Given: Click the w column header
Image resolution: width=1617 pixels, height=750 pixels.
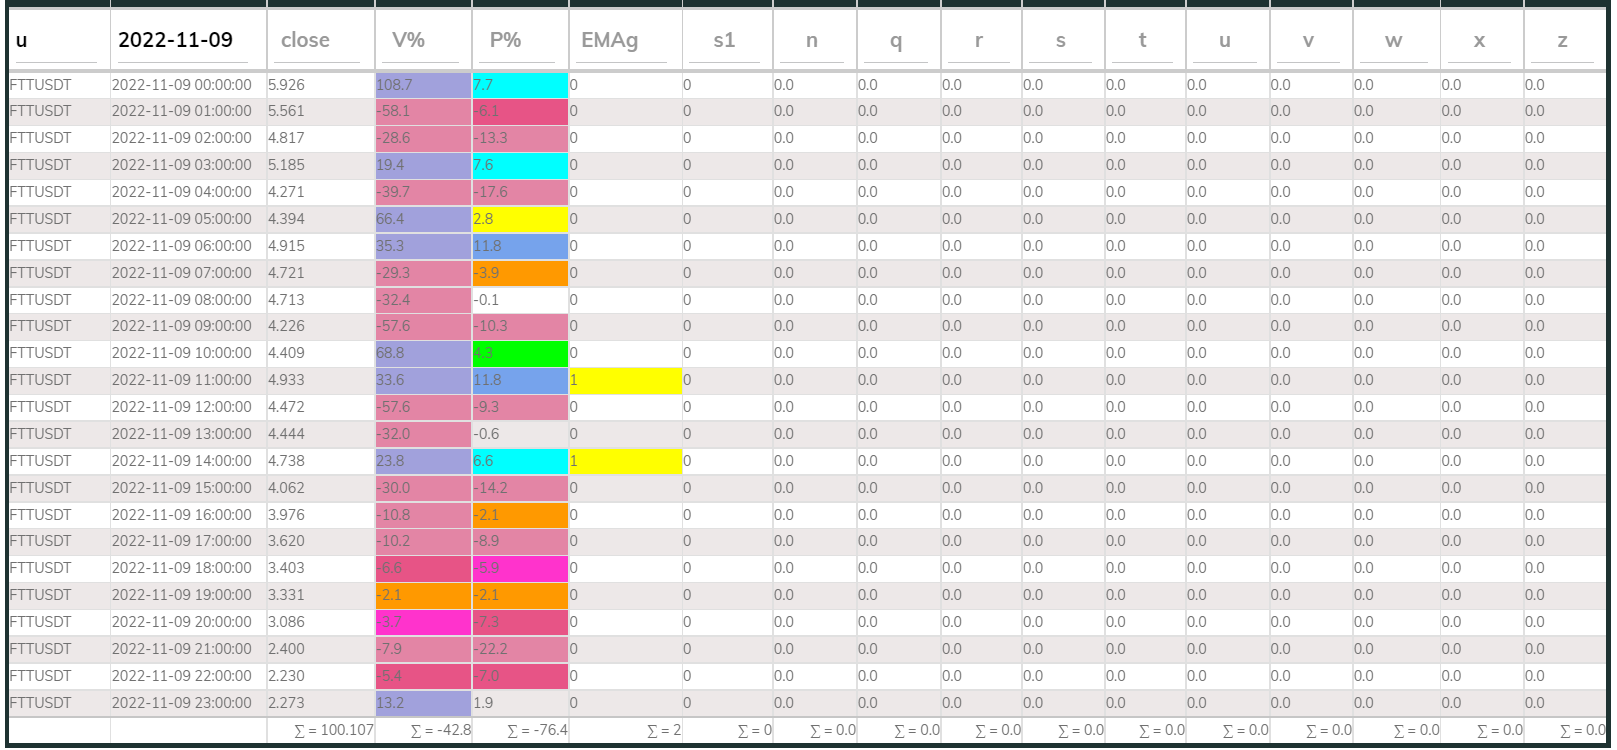Looking at the screenshot, I should click(x=1393, y=40).
